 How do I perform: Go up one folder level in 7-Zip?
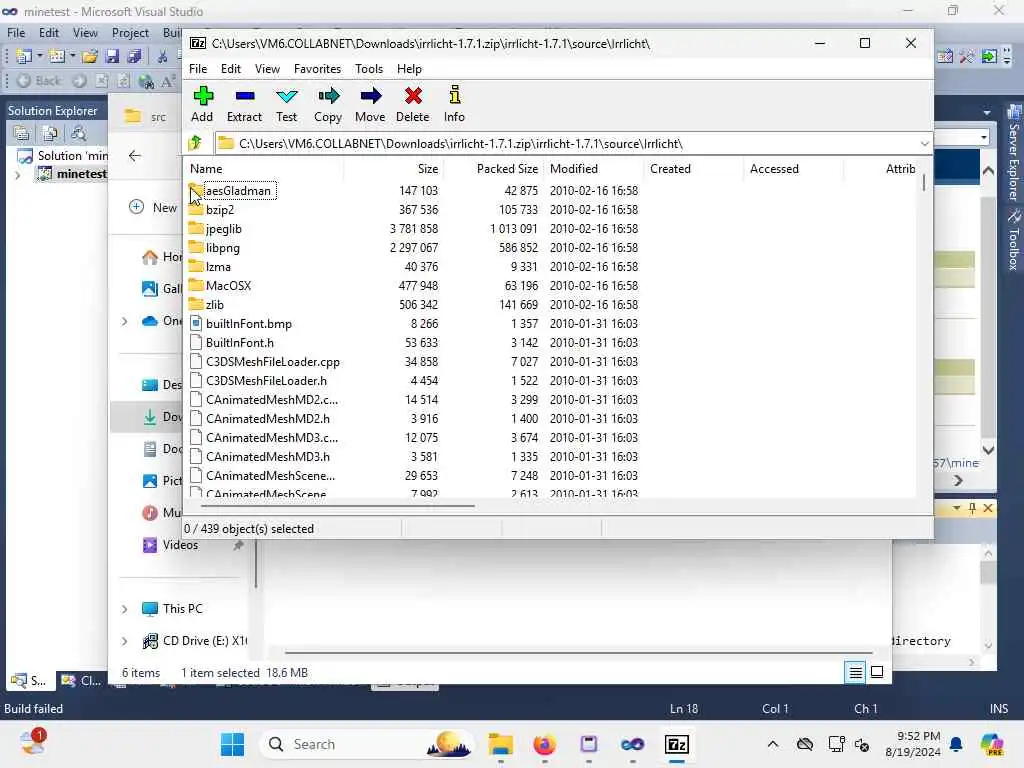click(x=195, y=142)
